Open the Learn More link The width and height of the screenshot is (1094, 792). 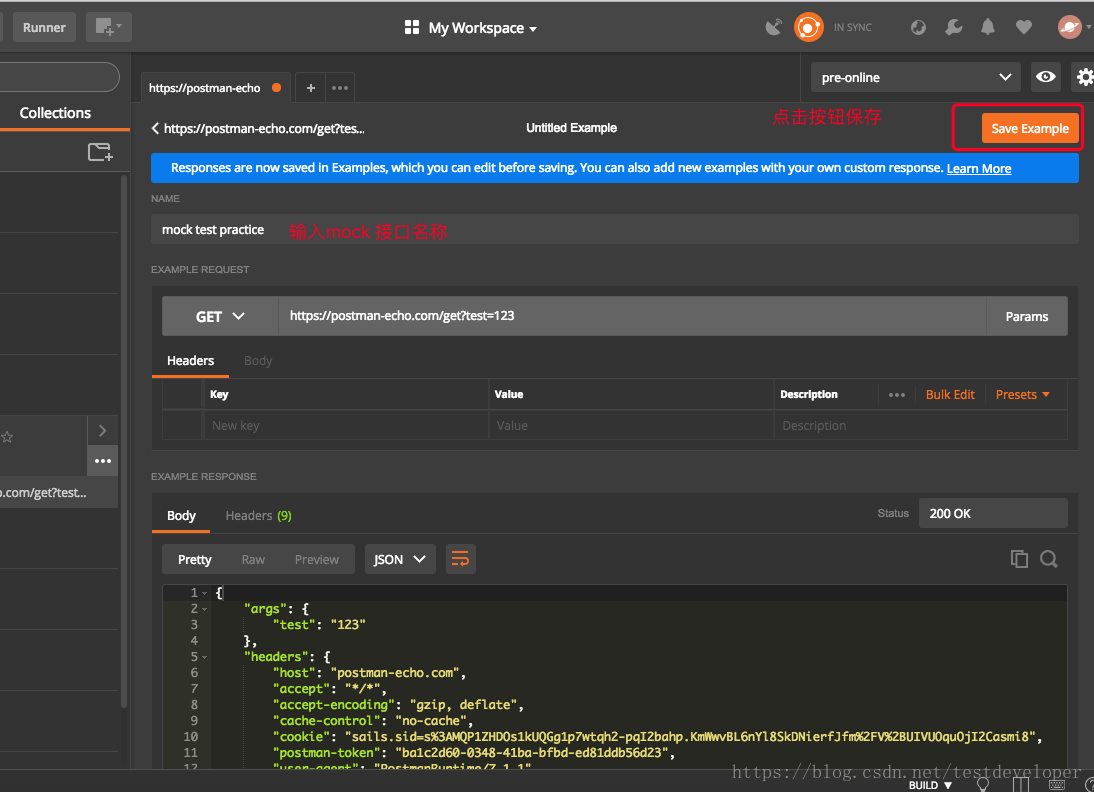978,168
